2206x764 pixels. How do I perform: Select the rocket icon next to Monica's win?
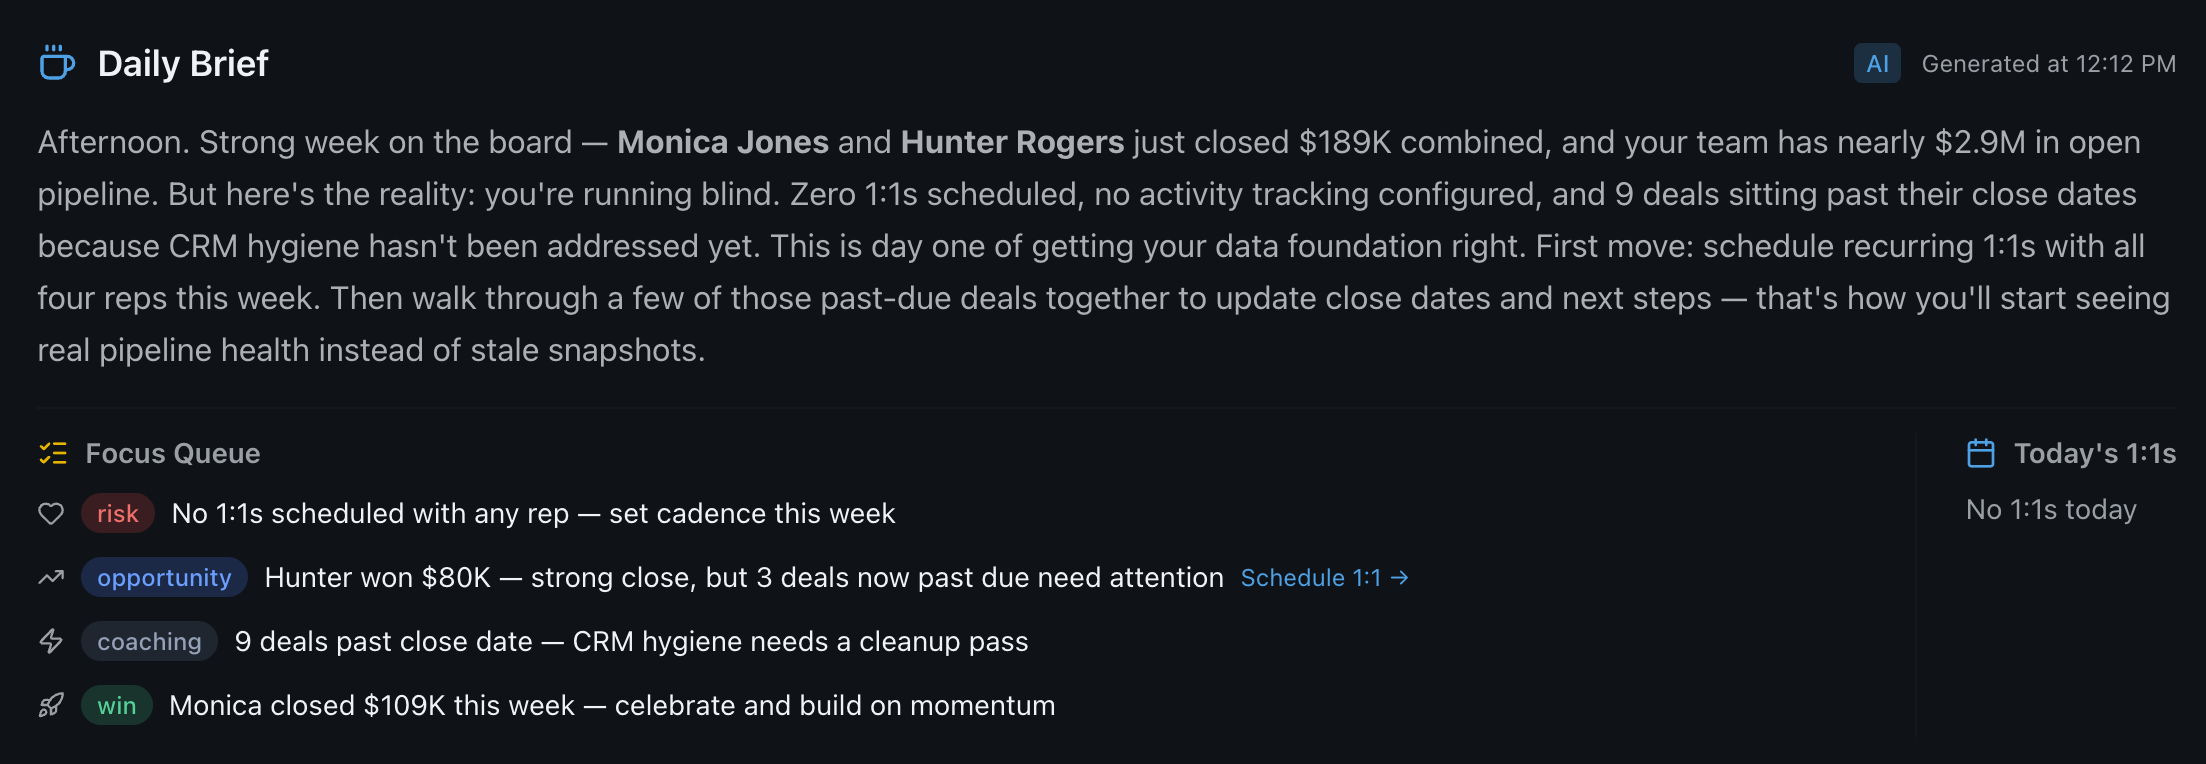(52, 705)
